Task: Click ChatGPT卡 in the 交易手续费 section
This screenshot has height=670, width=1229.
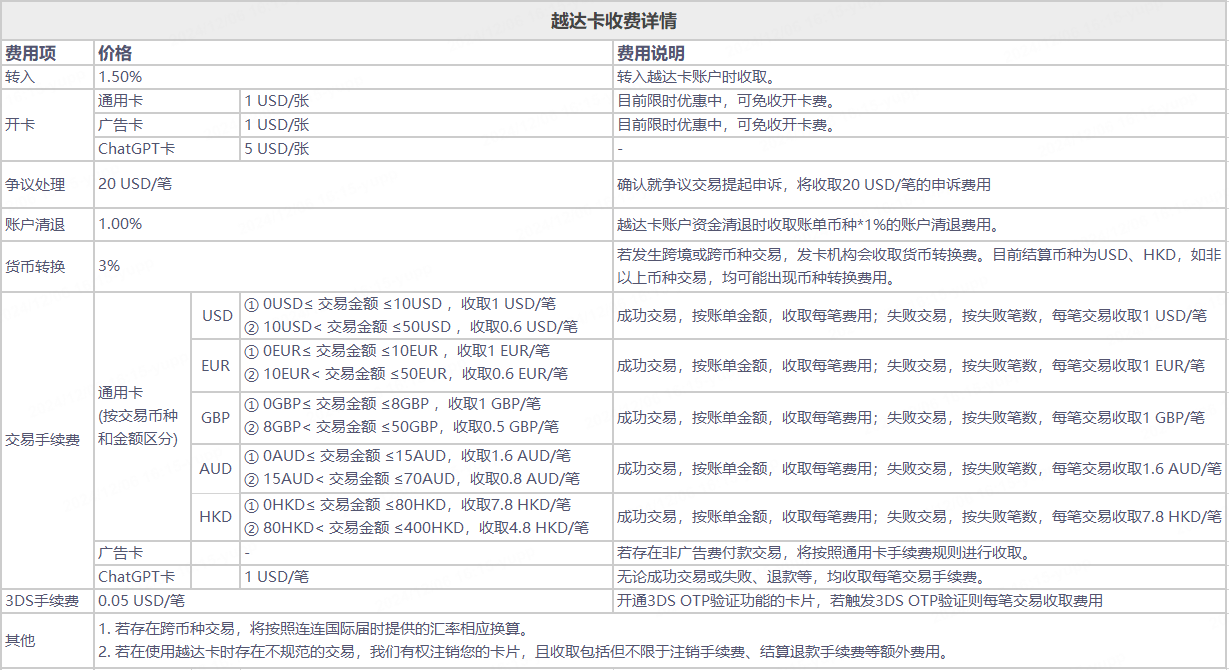Action: tap(136, 577)
